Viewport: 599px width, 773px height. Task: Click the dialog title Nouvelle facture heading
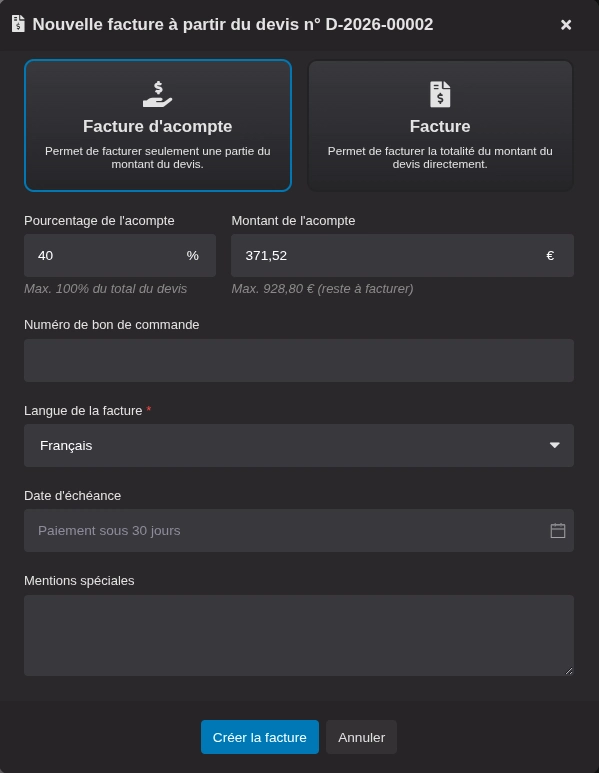coord(233,24)
